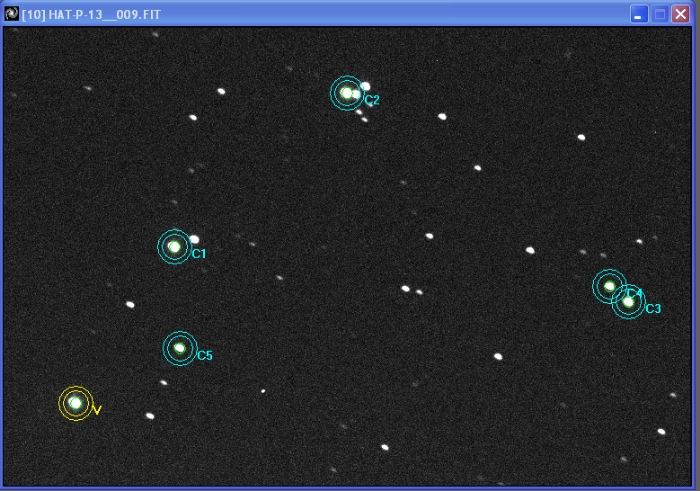Click the cyan C2 text label
Viewport: 700px width, 491px height.
[372, 101]
